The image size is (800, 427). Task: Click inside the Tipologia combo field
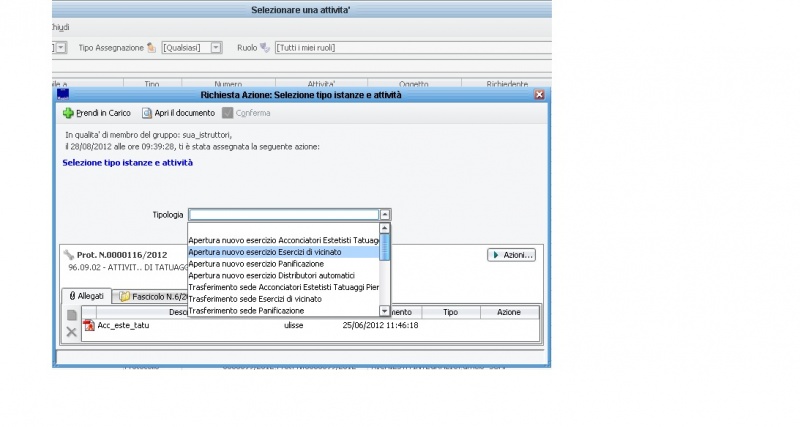(x=284, y=215)
